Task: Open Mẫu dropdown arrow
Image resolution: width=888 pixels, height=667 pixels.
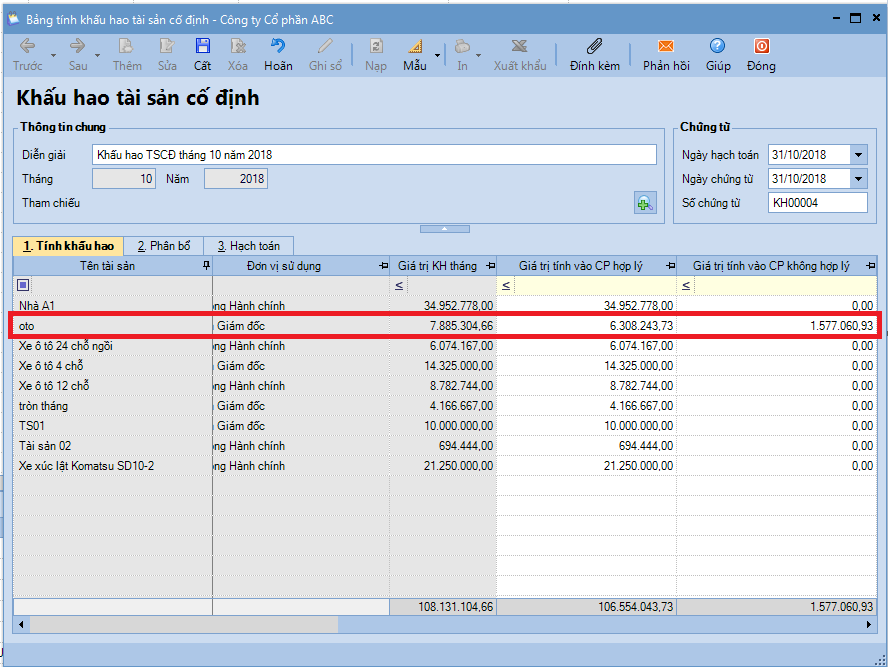Action: point(437,55)
